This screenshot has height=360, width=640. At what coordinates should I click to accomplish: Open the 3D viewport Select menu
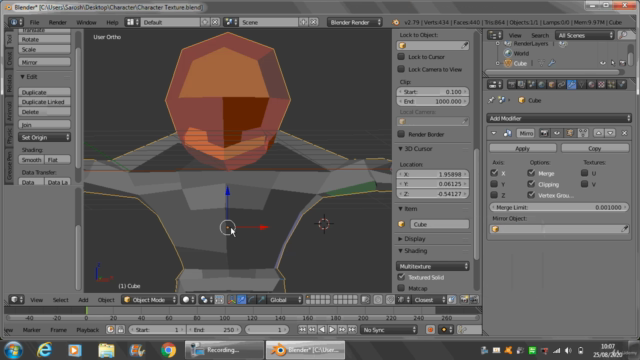click(x=60, y=300)
